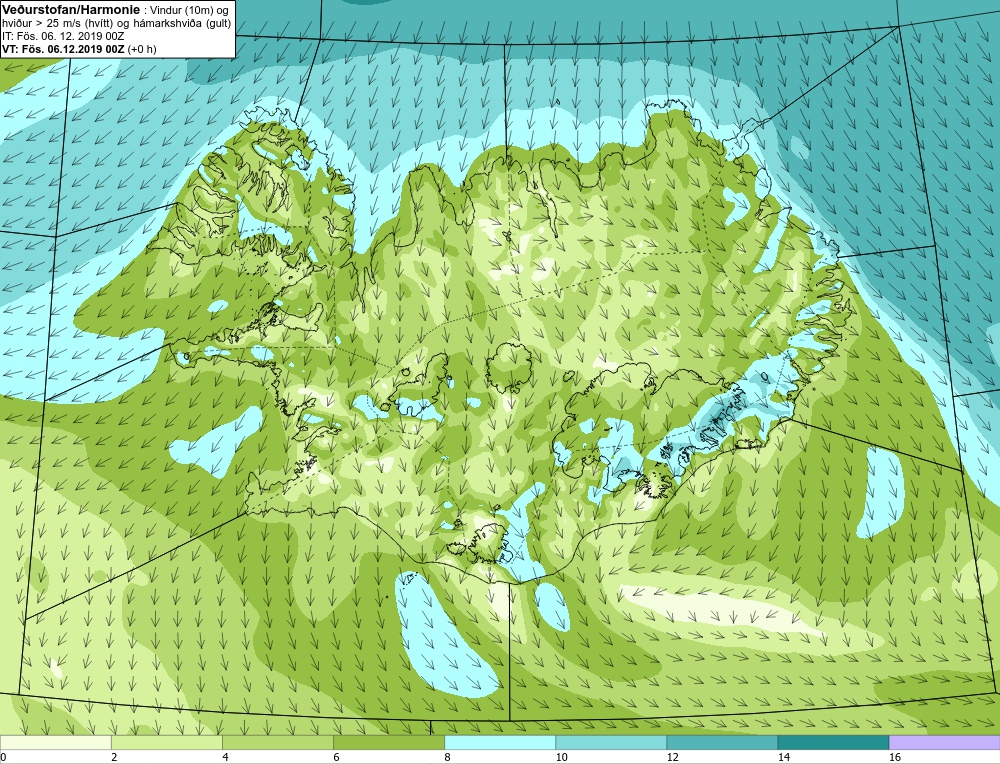1000x764 pixels.
Task: Click the "Veðurstofan/Harmonie" title text
Action: point(70,10)
